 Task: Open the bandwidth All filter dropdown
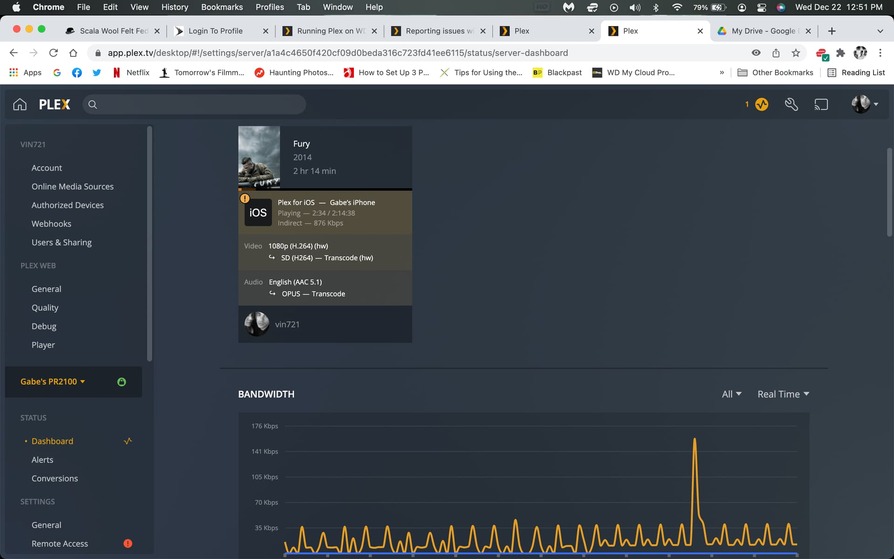click(732, 394)
